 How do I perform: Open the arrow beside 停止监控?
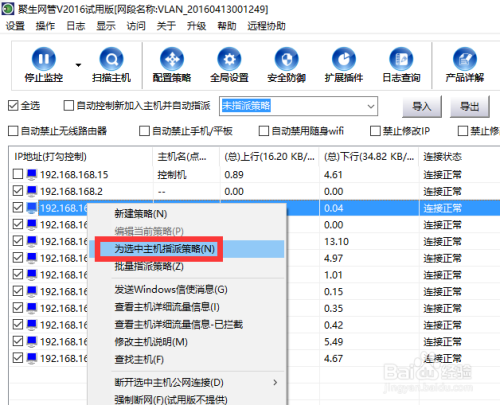click(78, 65)
